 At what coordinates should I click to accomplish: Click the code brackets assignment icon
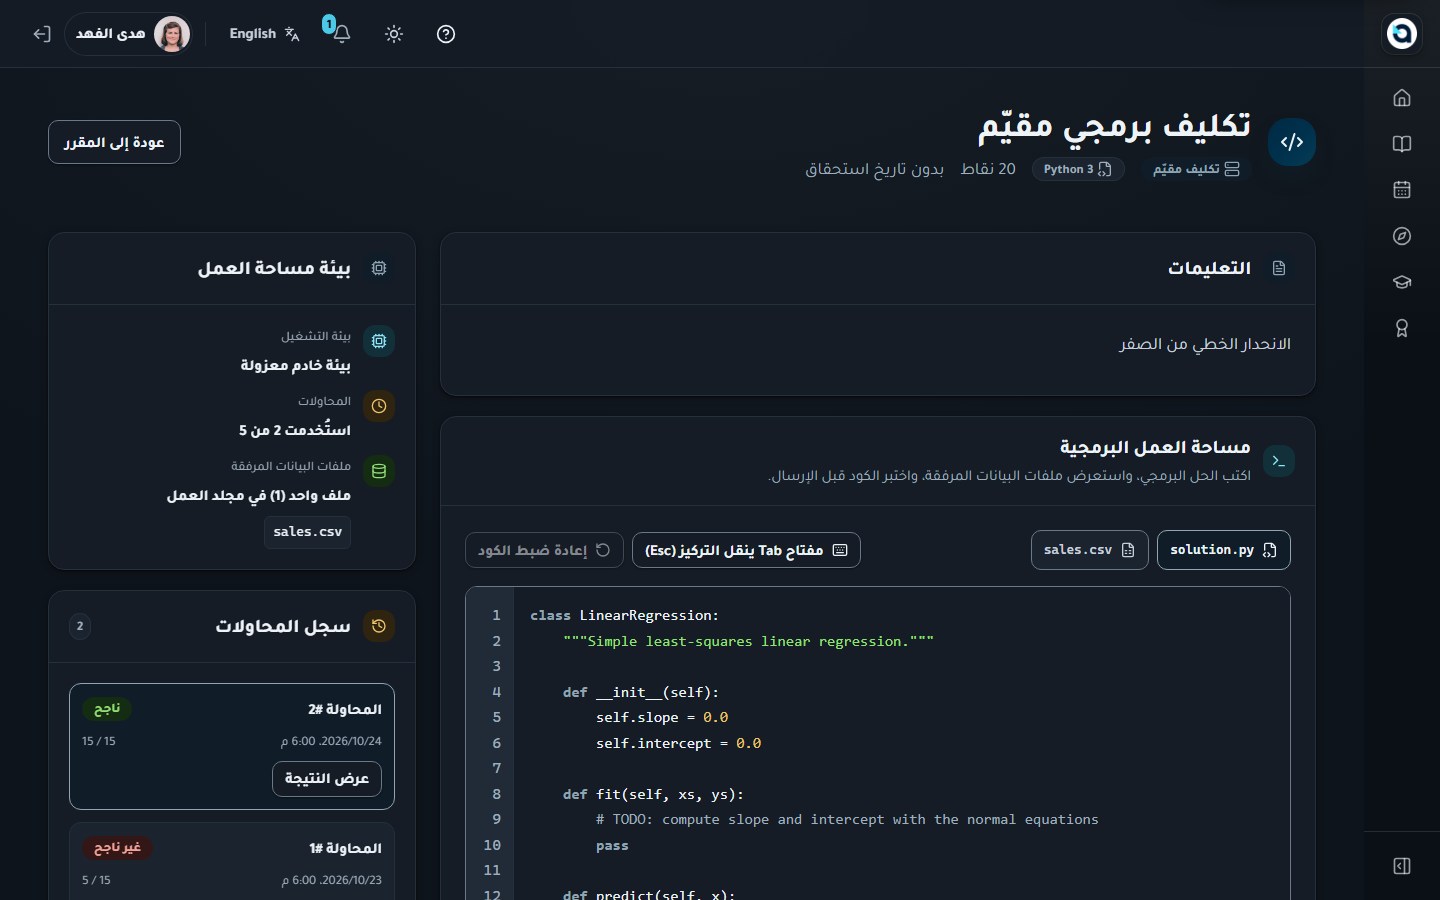(1292, 142)
